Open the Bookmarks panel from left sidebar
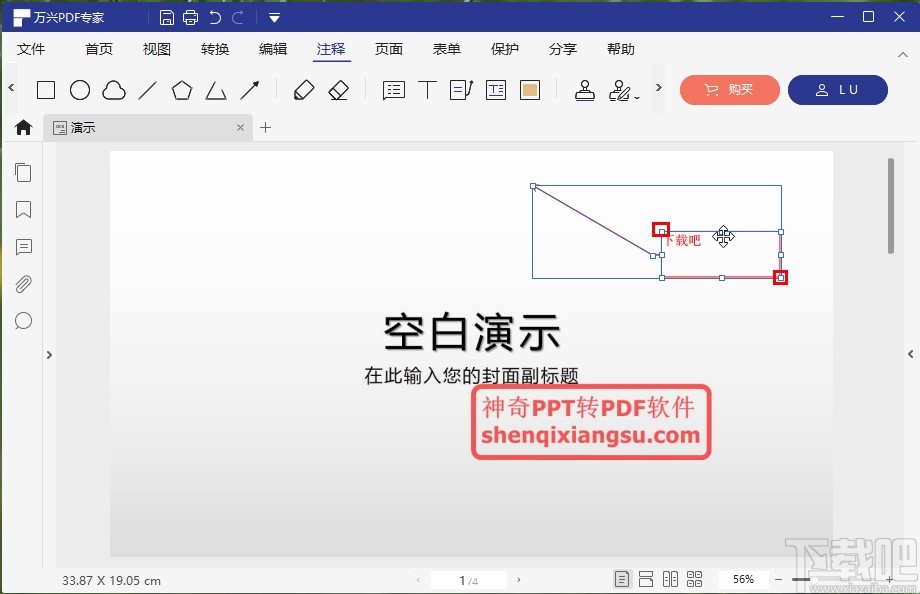The height and width of the screenshot is (594, 920). click(23, 210)
